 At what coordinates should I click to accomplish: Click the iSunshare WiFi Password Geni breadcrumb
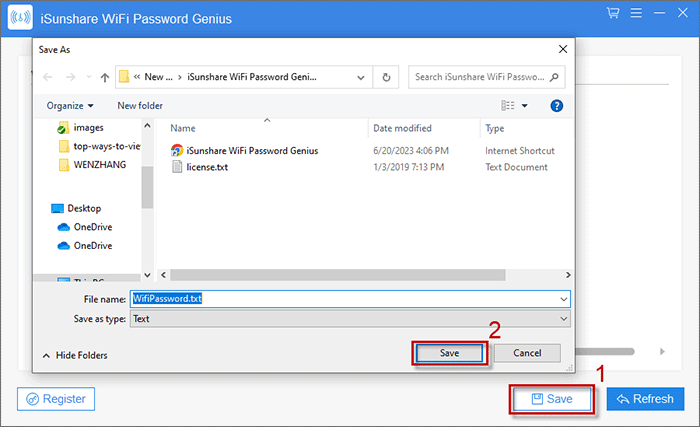click(x=252, y=77)
